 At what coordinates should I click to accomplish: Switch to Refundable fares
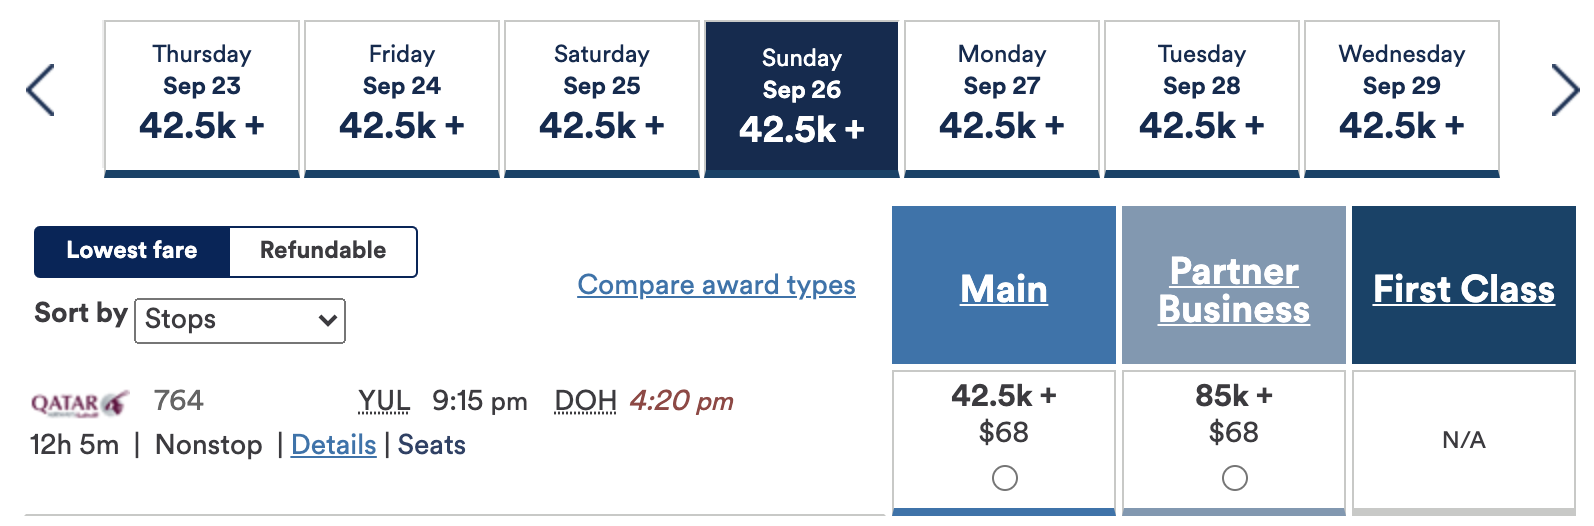pyautogui.click(x=322, y=251)
